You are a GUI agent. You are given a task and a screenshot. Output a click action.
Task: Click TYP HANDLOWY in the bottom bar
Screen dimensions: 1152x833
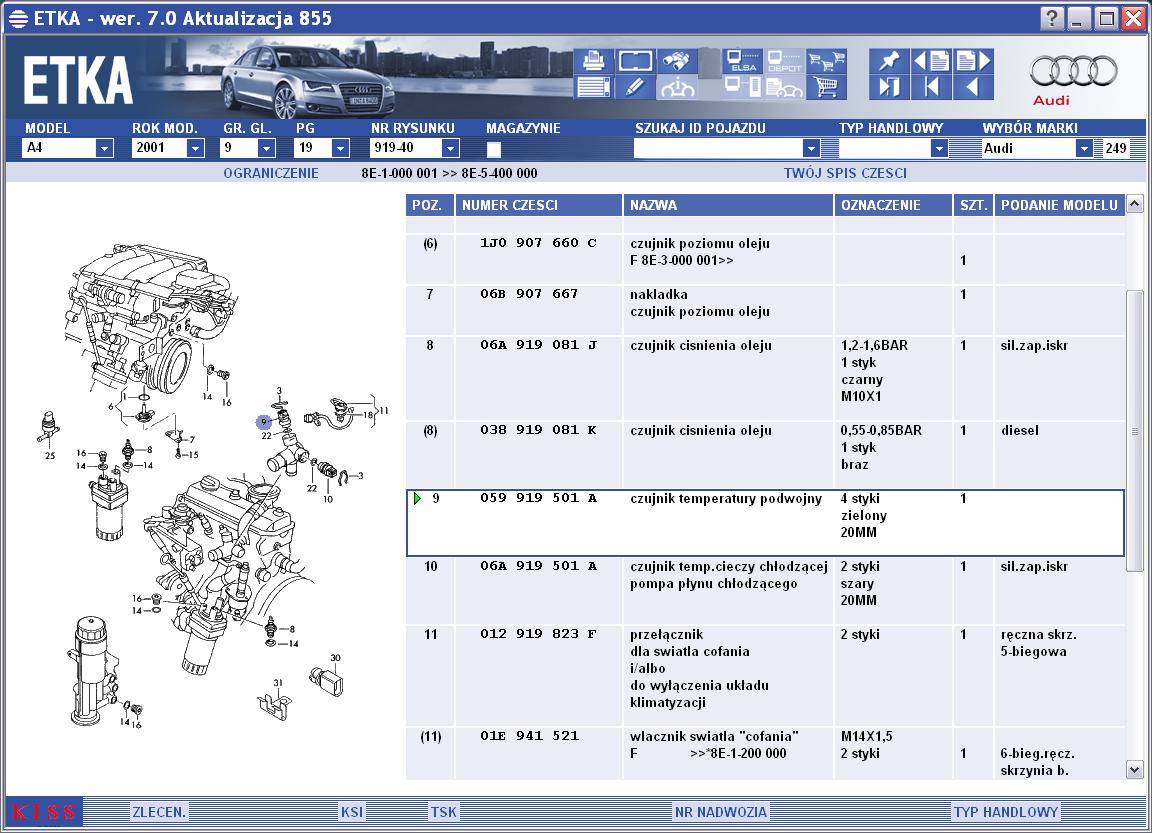click(1006, 812)
